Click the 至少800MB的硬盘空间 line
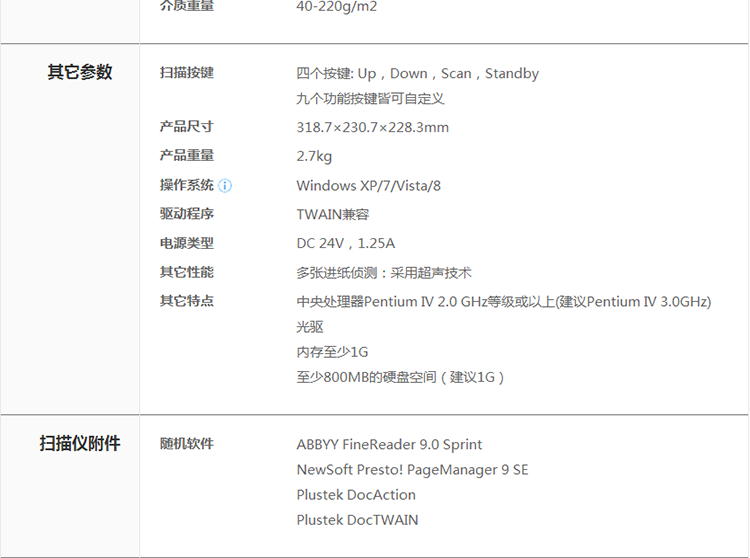Image resolution: width=750 pixels, height=558 pixels. point(400,377)
